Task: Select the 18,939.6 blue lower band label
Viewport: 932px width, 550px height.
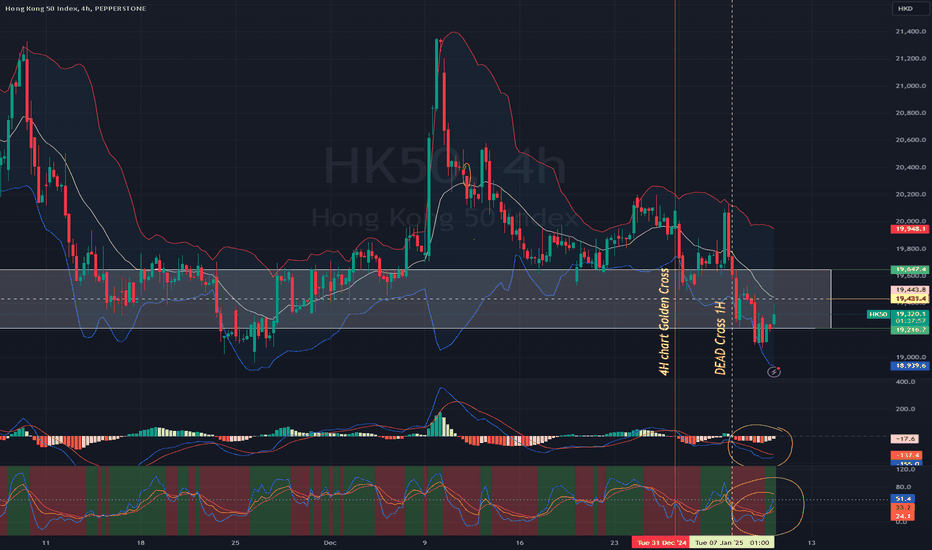Action: (910, 366)
